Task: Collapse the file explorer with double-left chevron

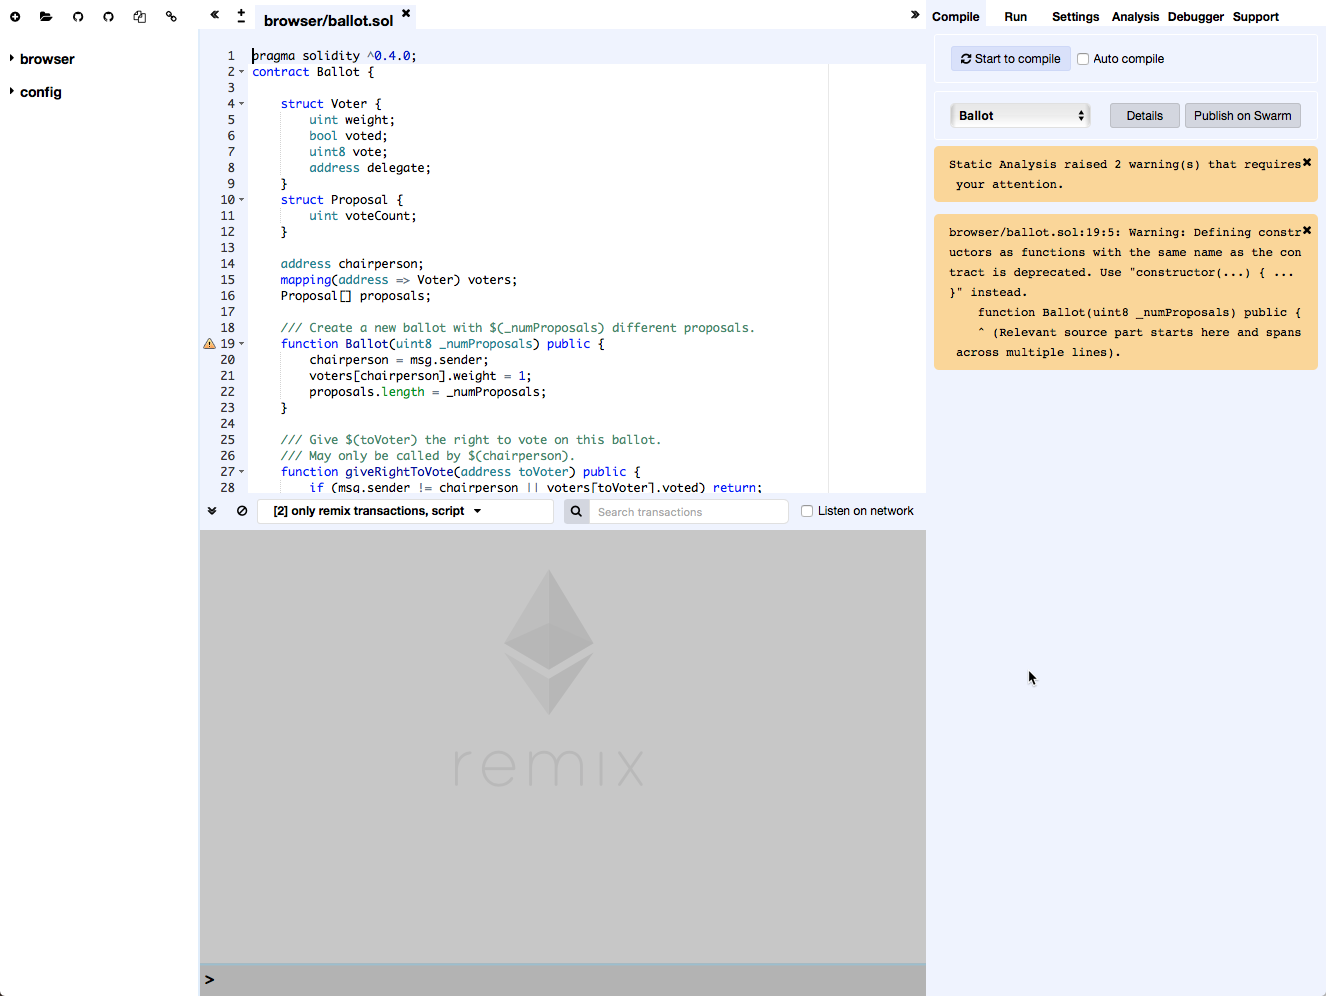Action: pos(215,15)
